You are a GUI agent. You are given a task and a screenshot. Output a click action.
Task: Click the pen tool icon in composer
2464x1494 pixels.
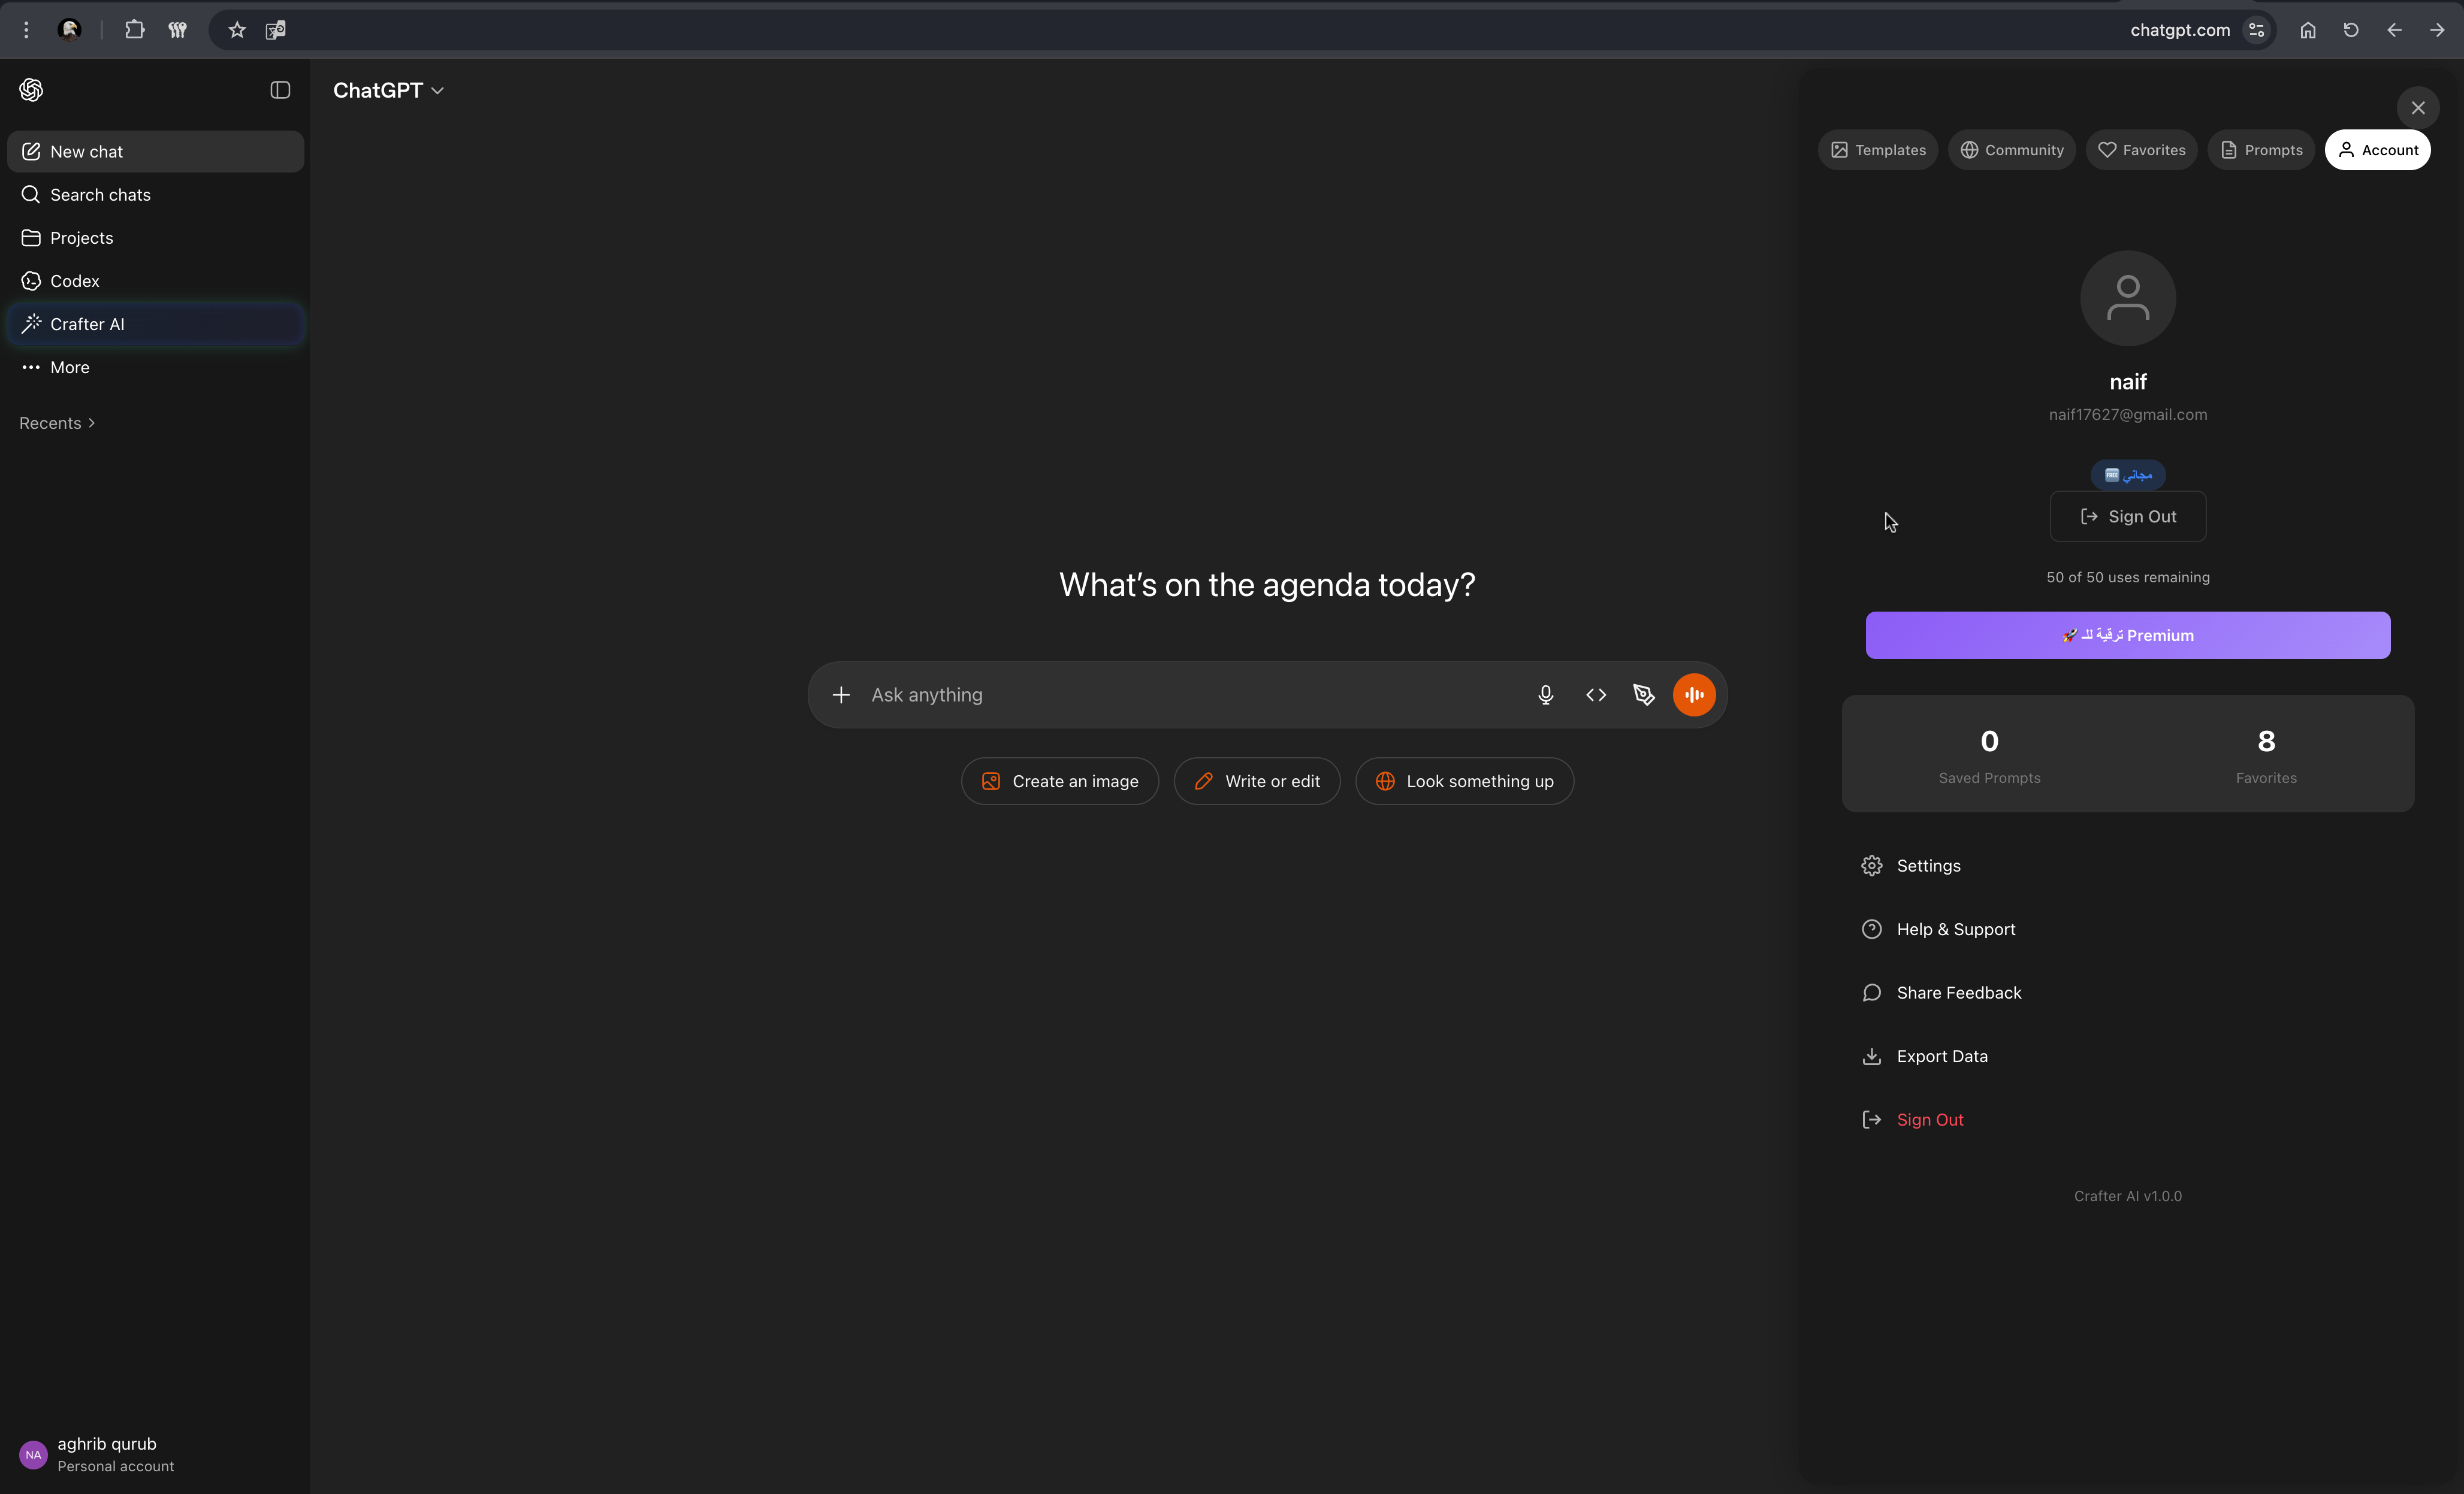point(1643,694)
